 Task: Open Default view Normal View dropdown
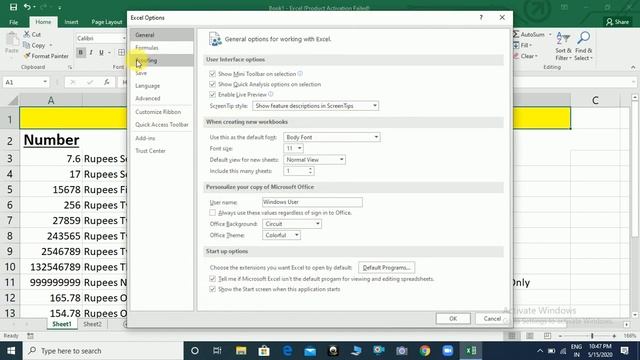(x=315, y=160)
